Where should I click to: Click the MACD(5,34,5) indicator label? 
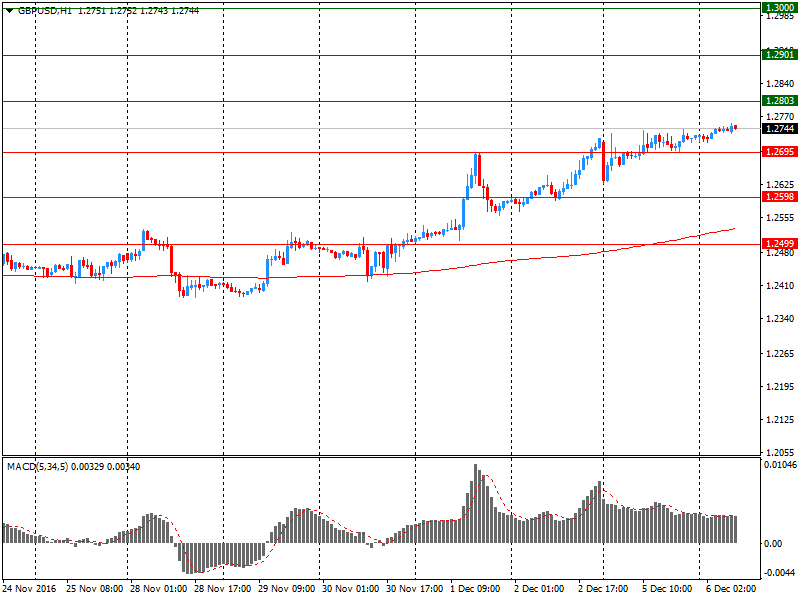[37, 467]
